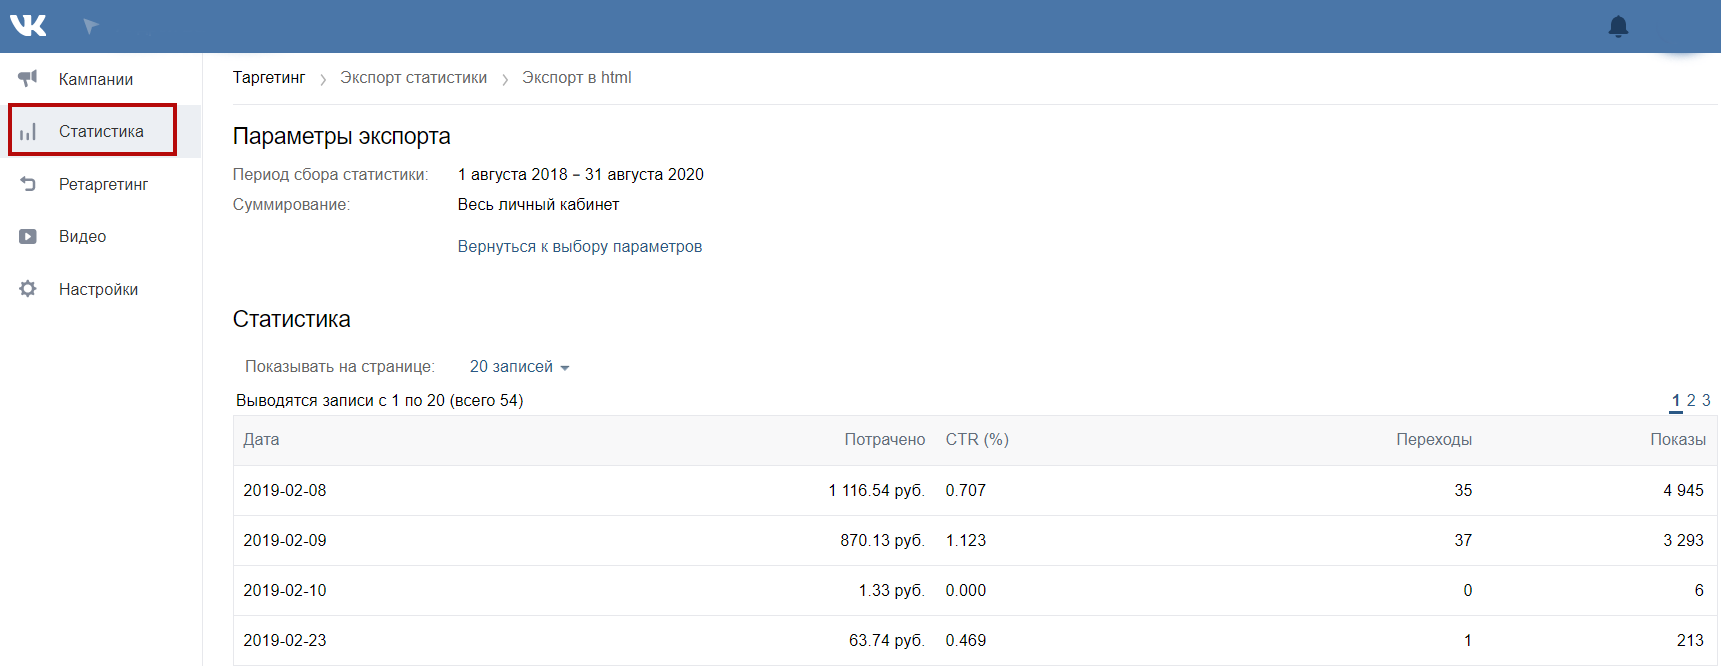Screen dimensions: 1721x666
Task: Click the Video play icon
Action: tap(28, 237)
